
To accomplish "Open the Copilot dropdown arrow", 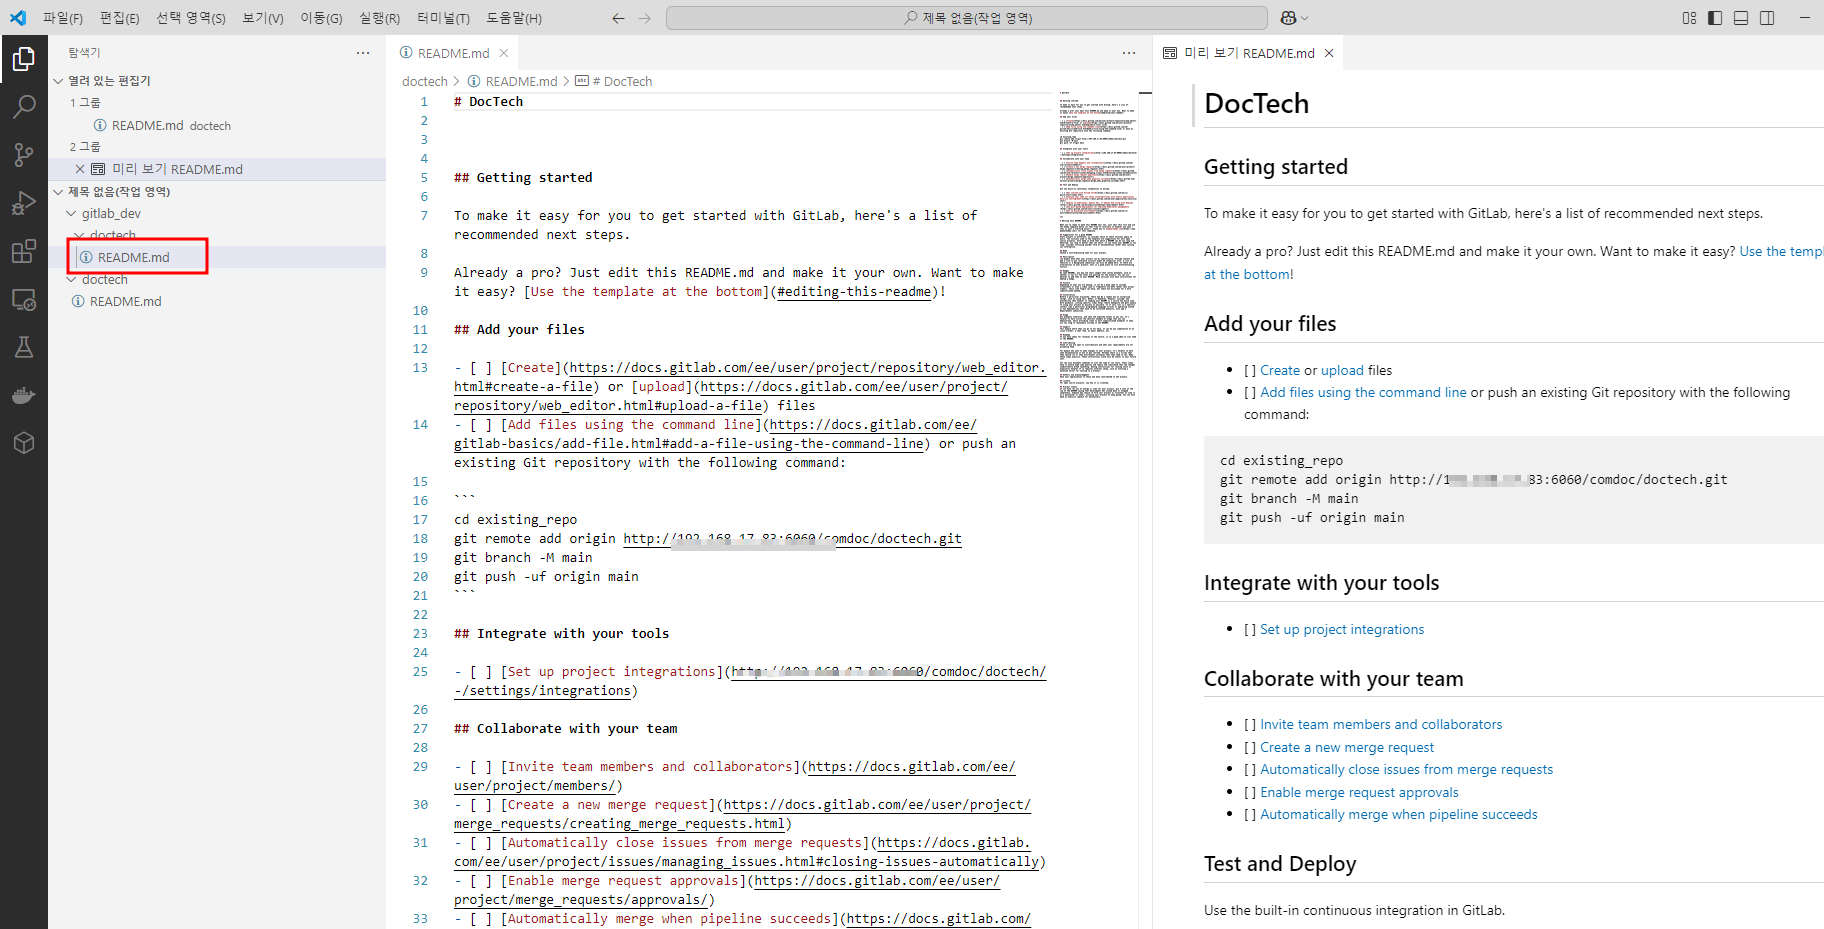I will (1305, 18).
